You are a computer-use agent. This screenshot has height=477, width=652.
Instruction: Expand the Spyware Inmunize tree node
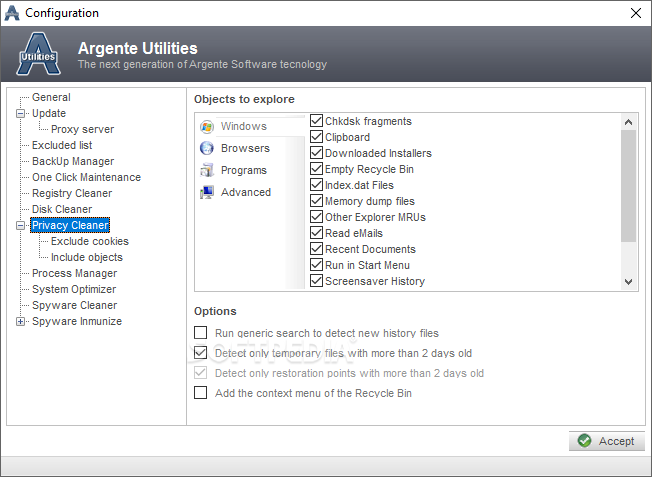tap(20, 321)
